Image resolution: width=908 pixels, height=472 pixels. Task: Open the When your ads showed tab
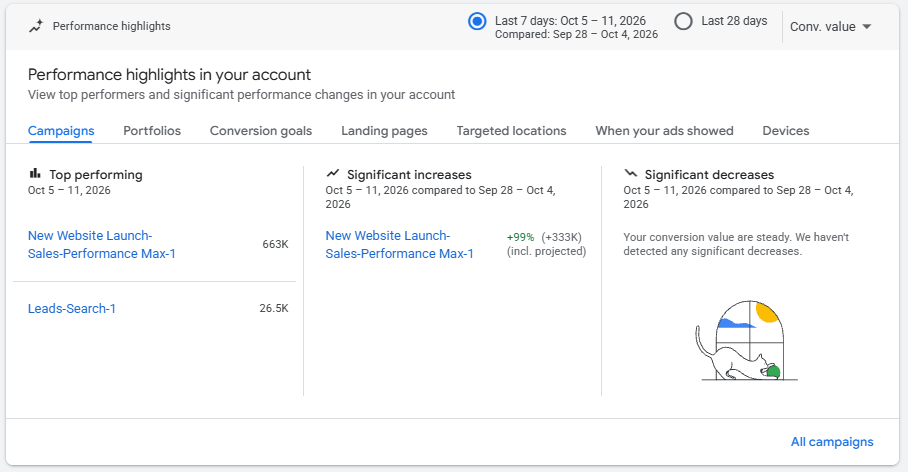(x=664, y=131)
